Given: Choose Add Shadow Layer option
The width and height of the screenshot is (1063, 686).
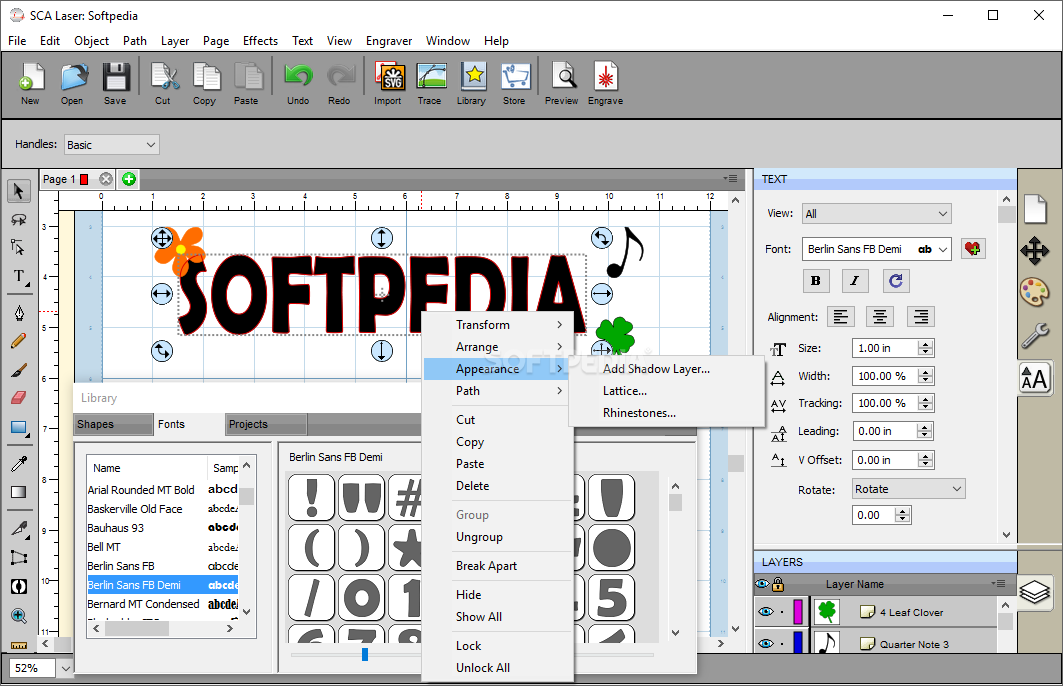Looking at the screenshot, I should tap(656, 369).
